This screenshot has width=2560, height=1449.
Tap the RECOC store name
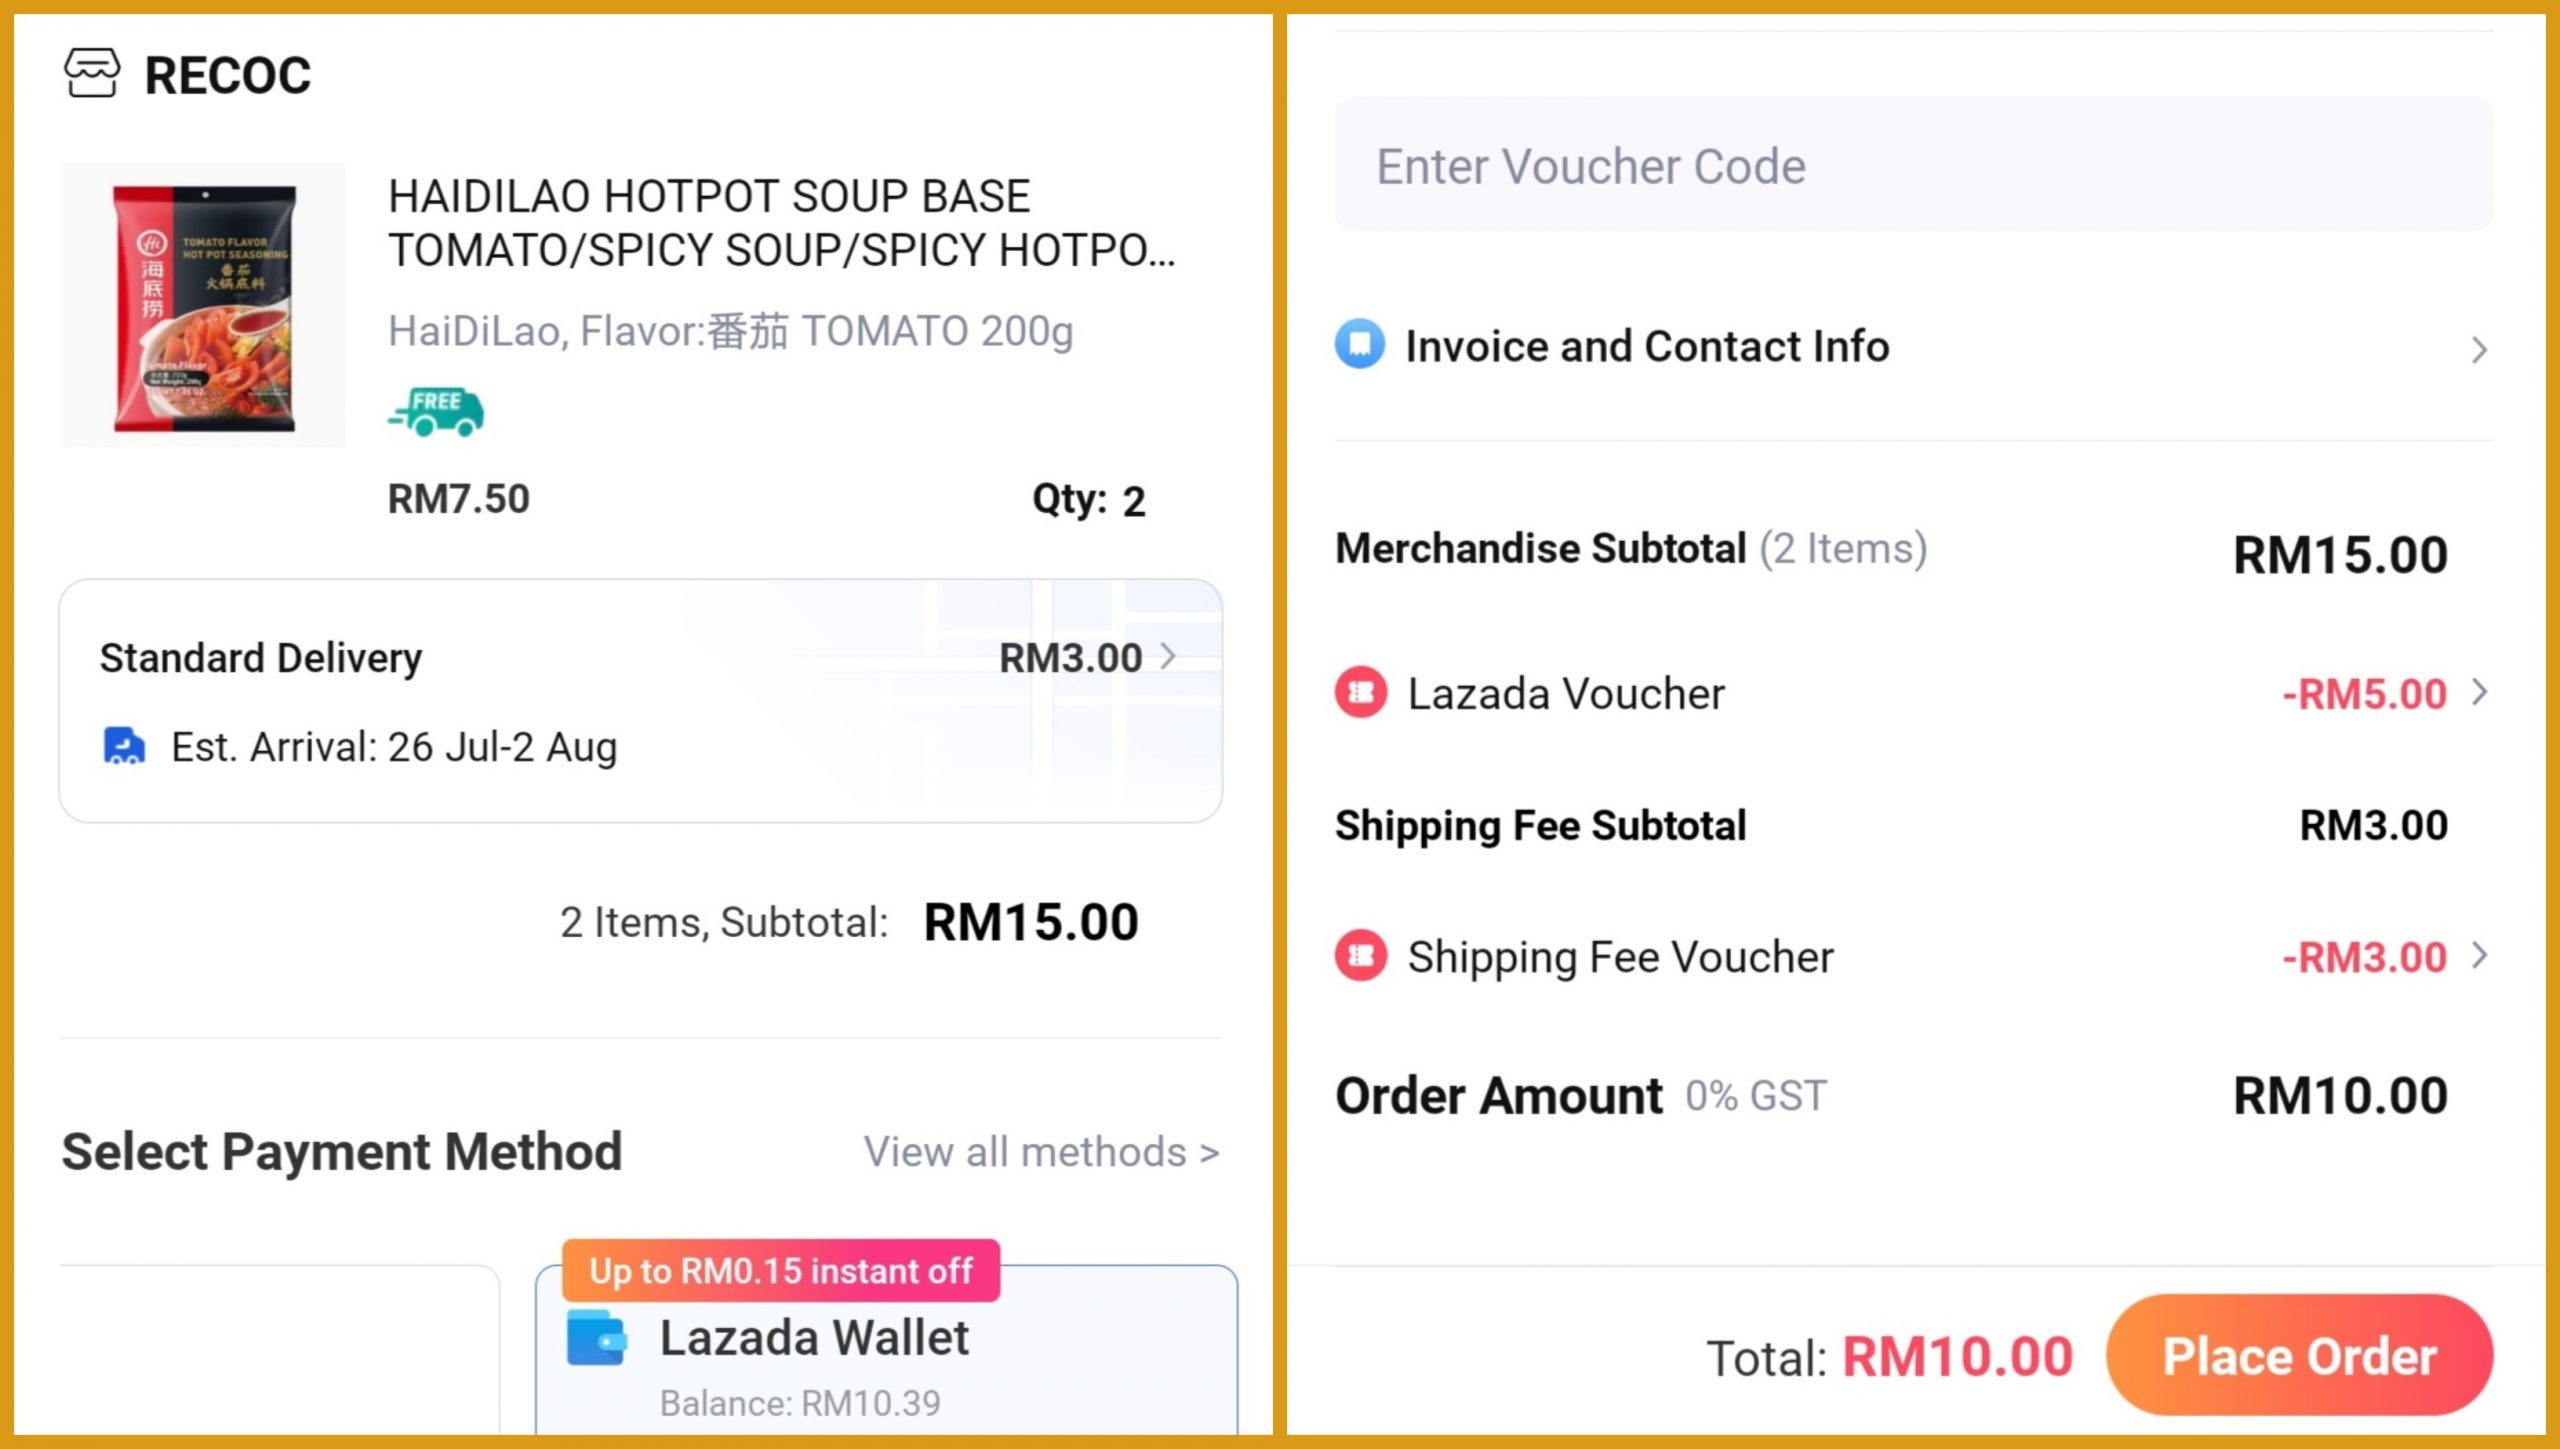[228, 76]
